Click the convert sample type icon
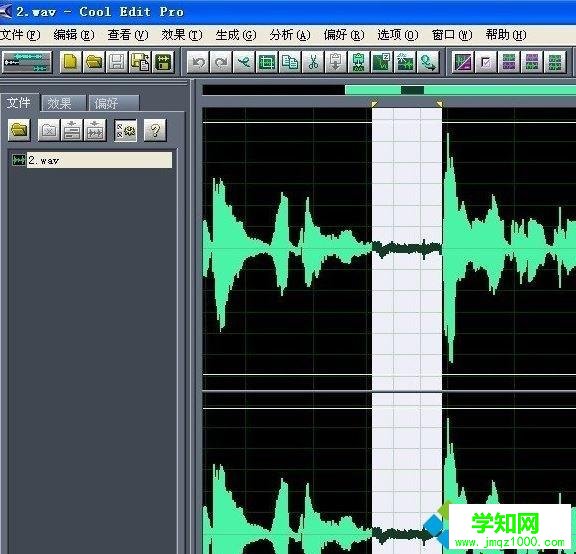Image resolution: width=576 pixels, height=554 pixels. (428, 62)
